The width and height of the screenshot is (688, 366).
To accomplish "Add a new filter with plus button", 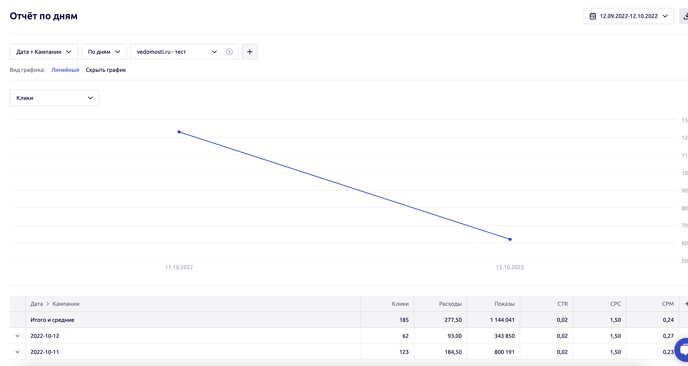I will 250,52.
